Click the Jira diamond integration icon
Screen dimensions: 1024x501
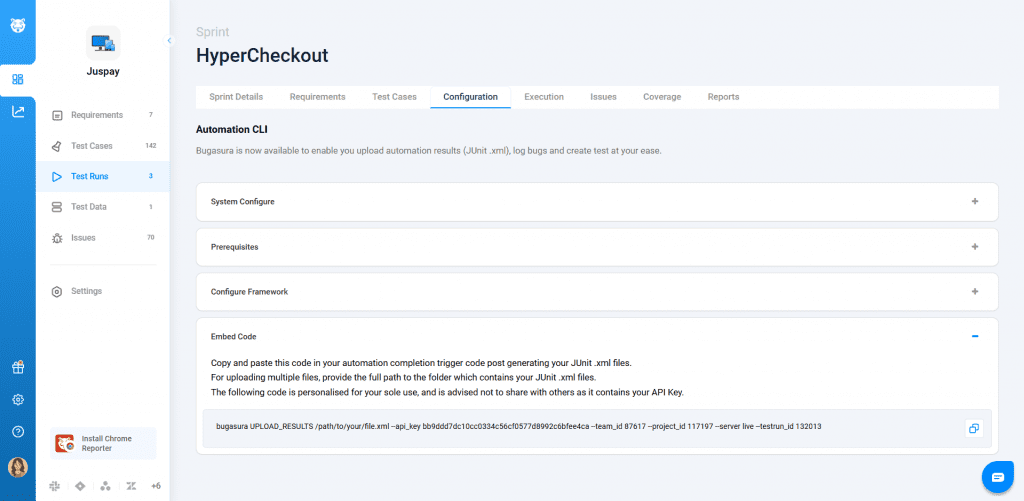coord(80,486)
